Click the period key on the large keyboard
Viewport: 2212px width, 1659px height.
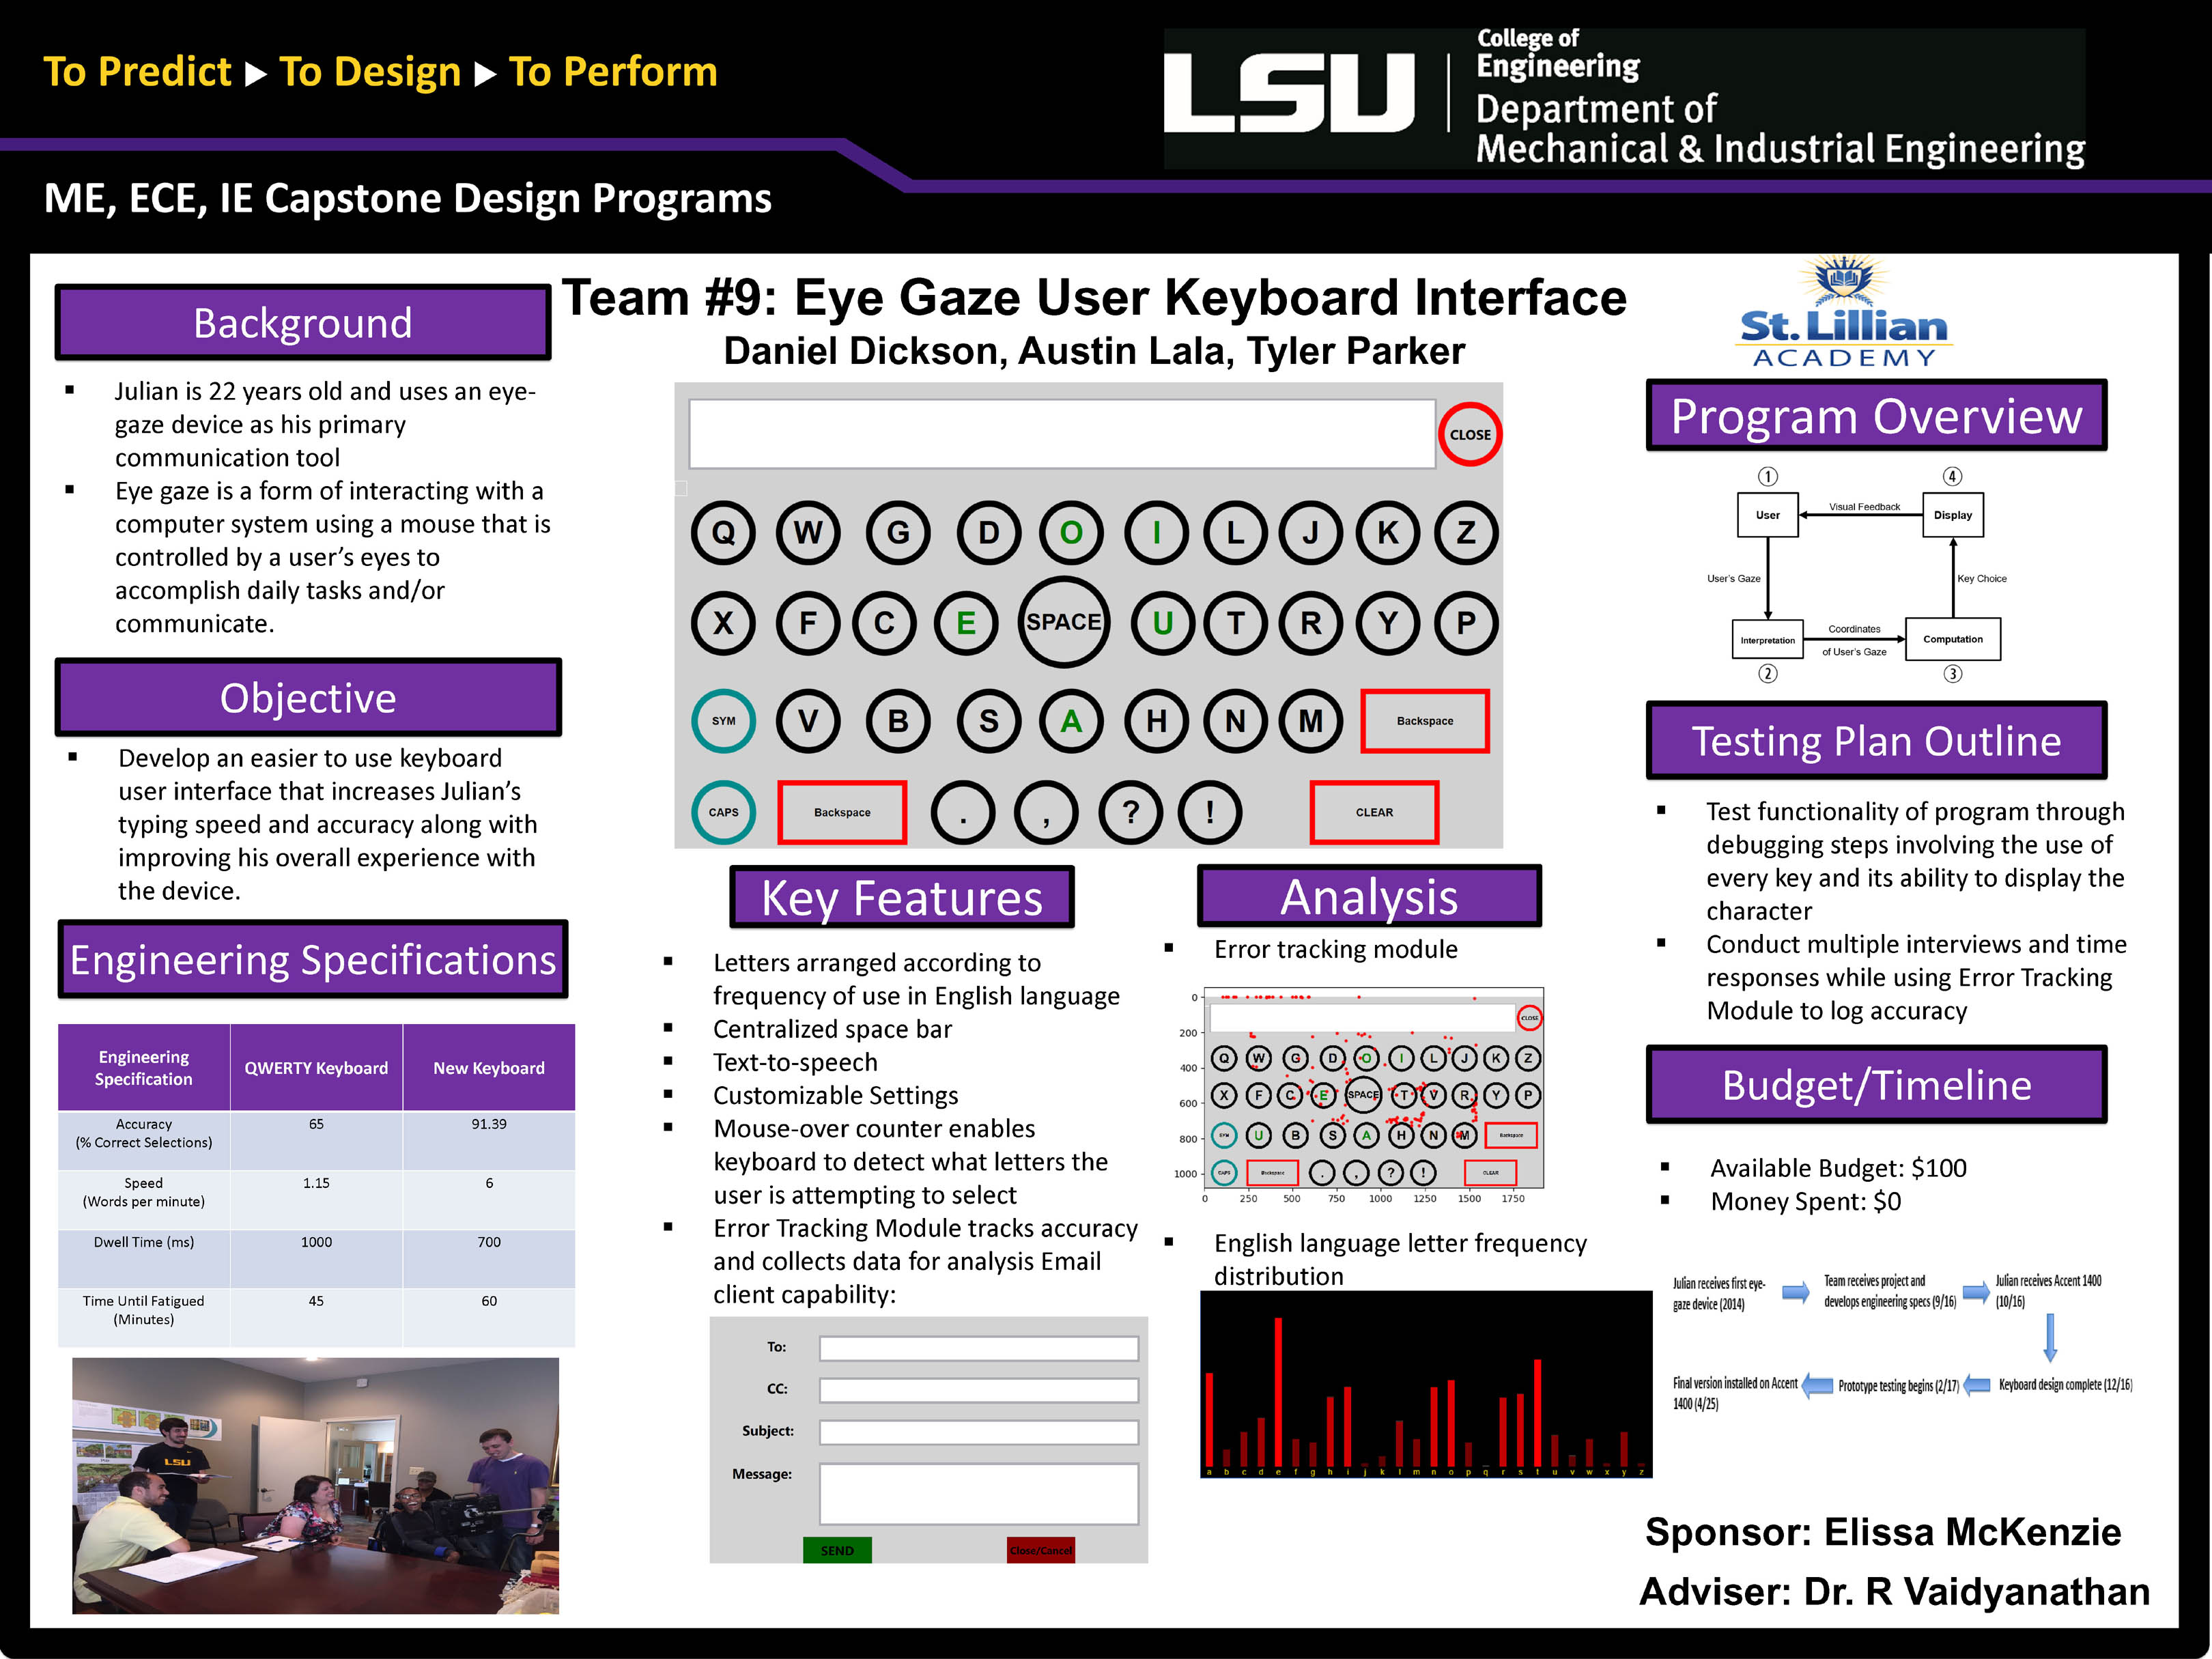coord(962,812)
